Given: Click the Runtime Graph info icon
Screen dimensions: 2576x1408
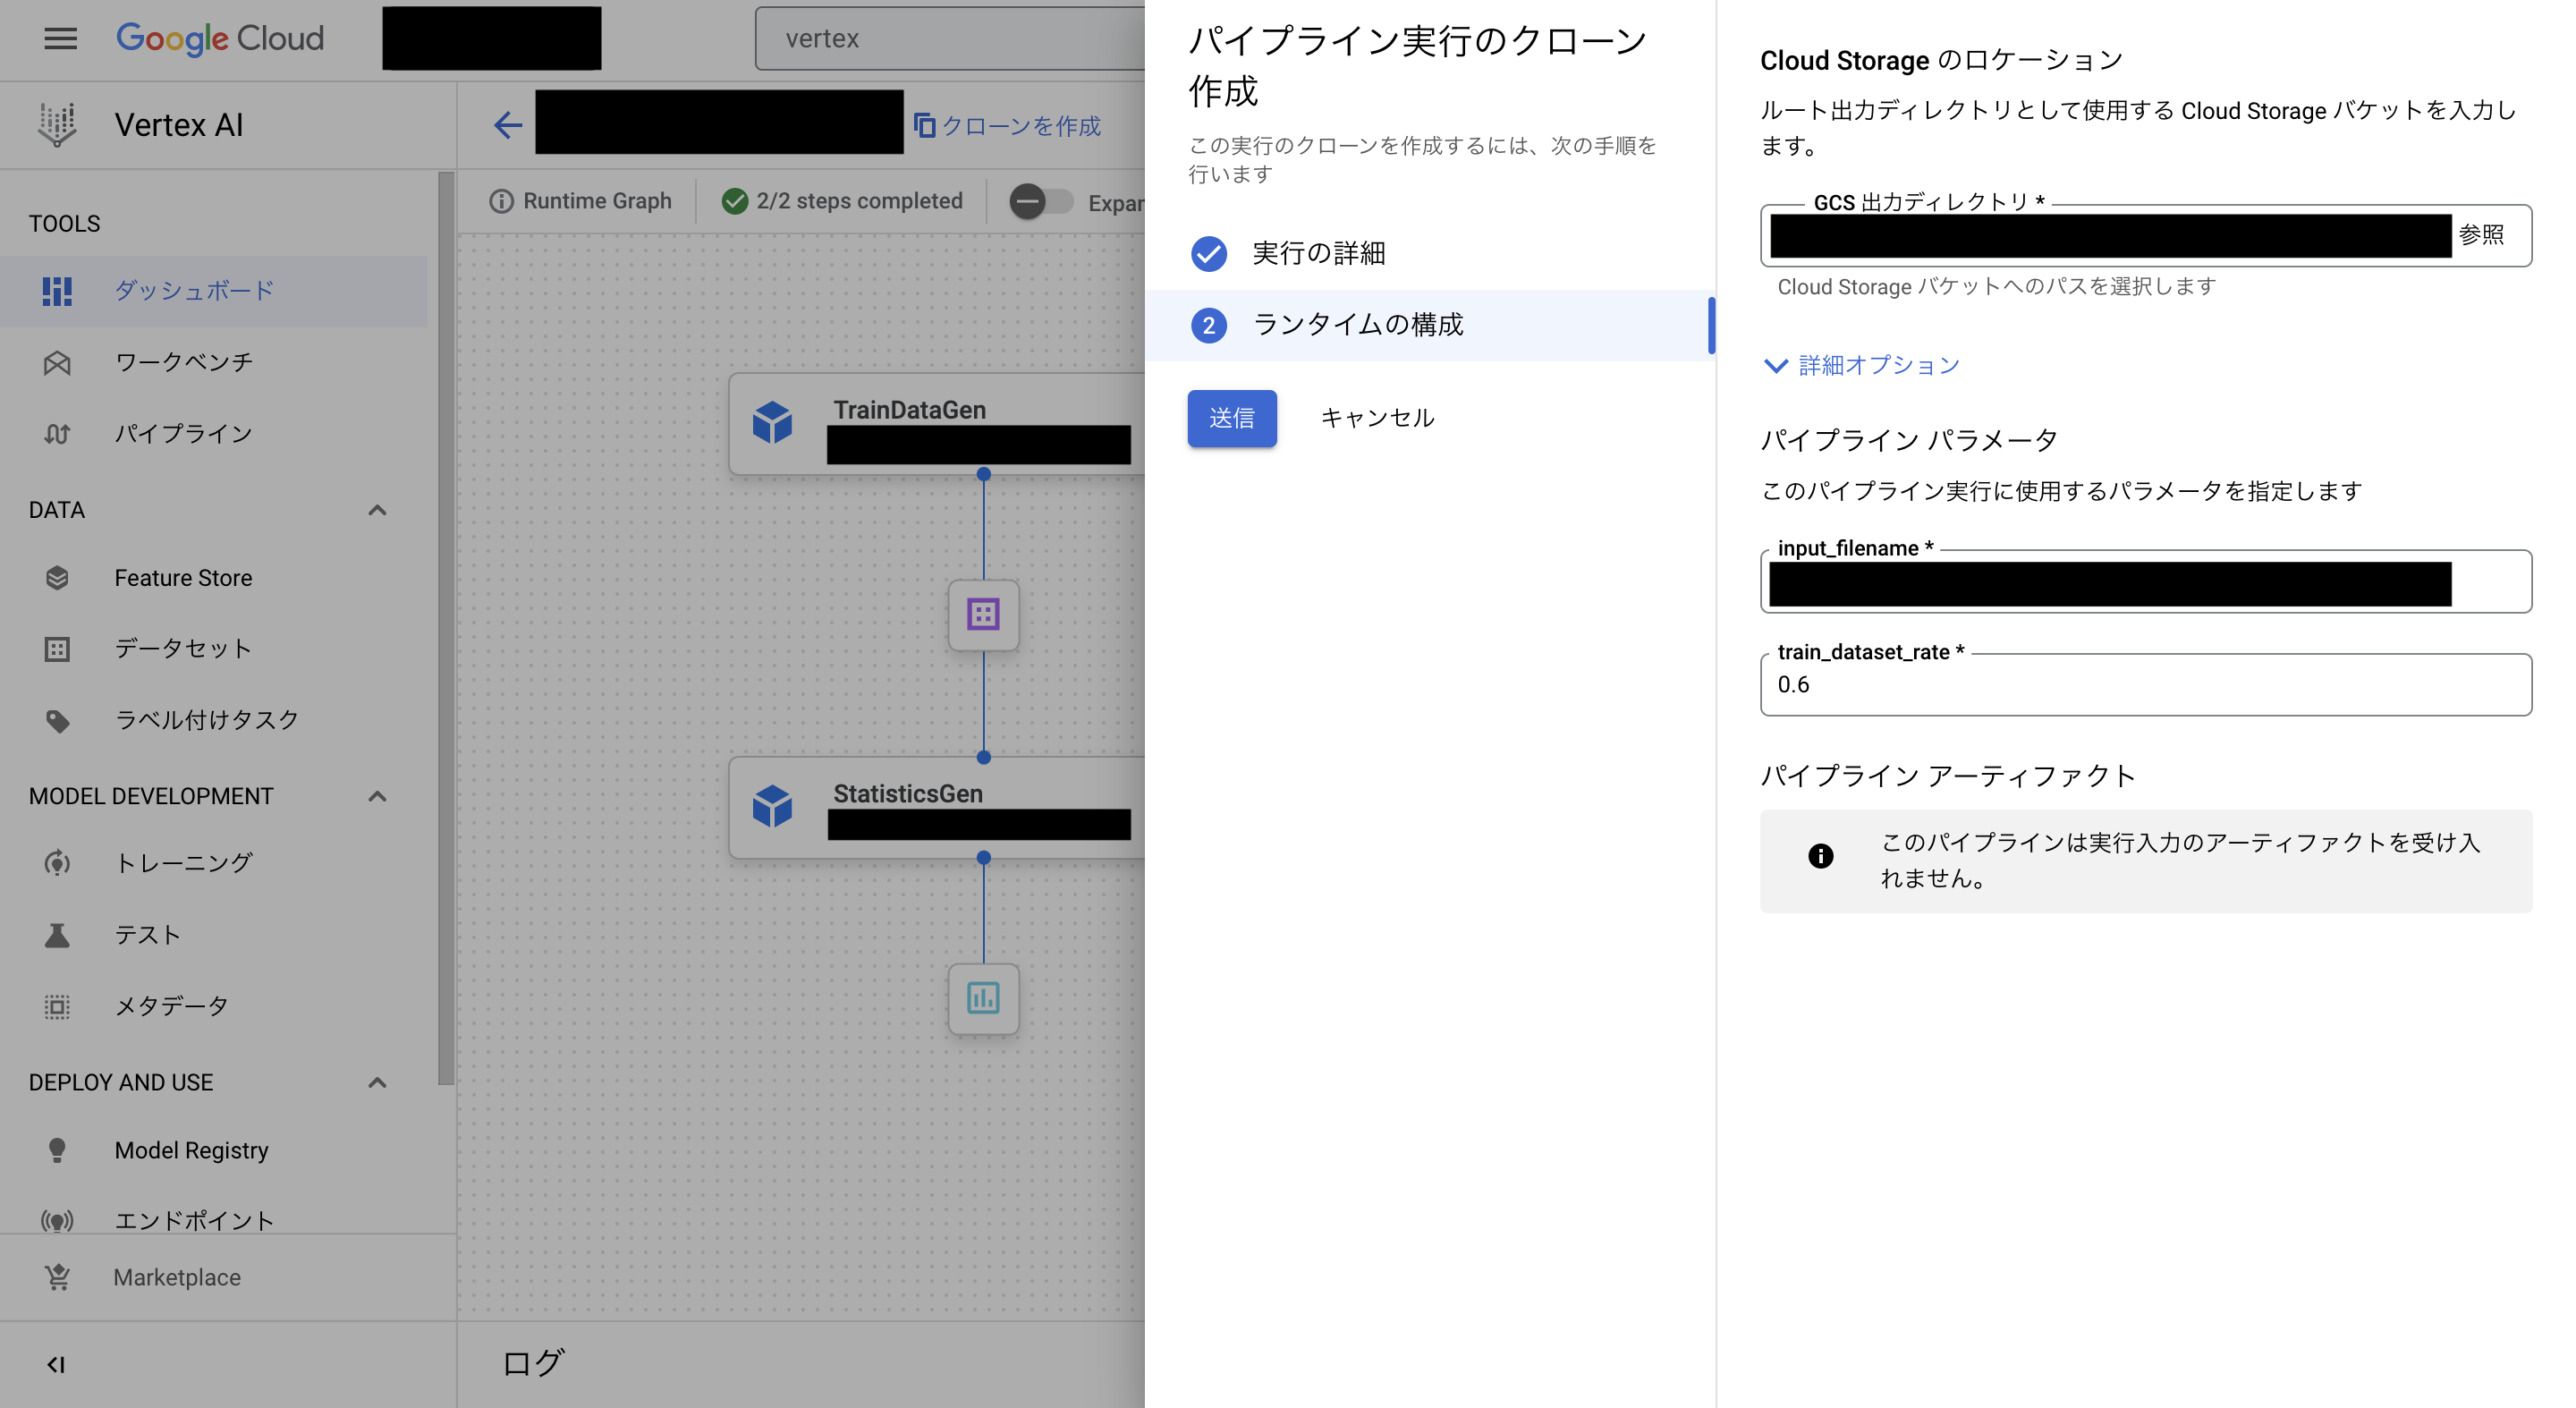Looking at the screenshot, I should 501,201.
